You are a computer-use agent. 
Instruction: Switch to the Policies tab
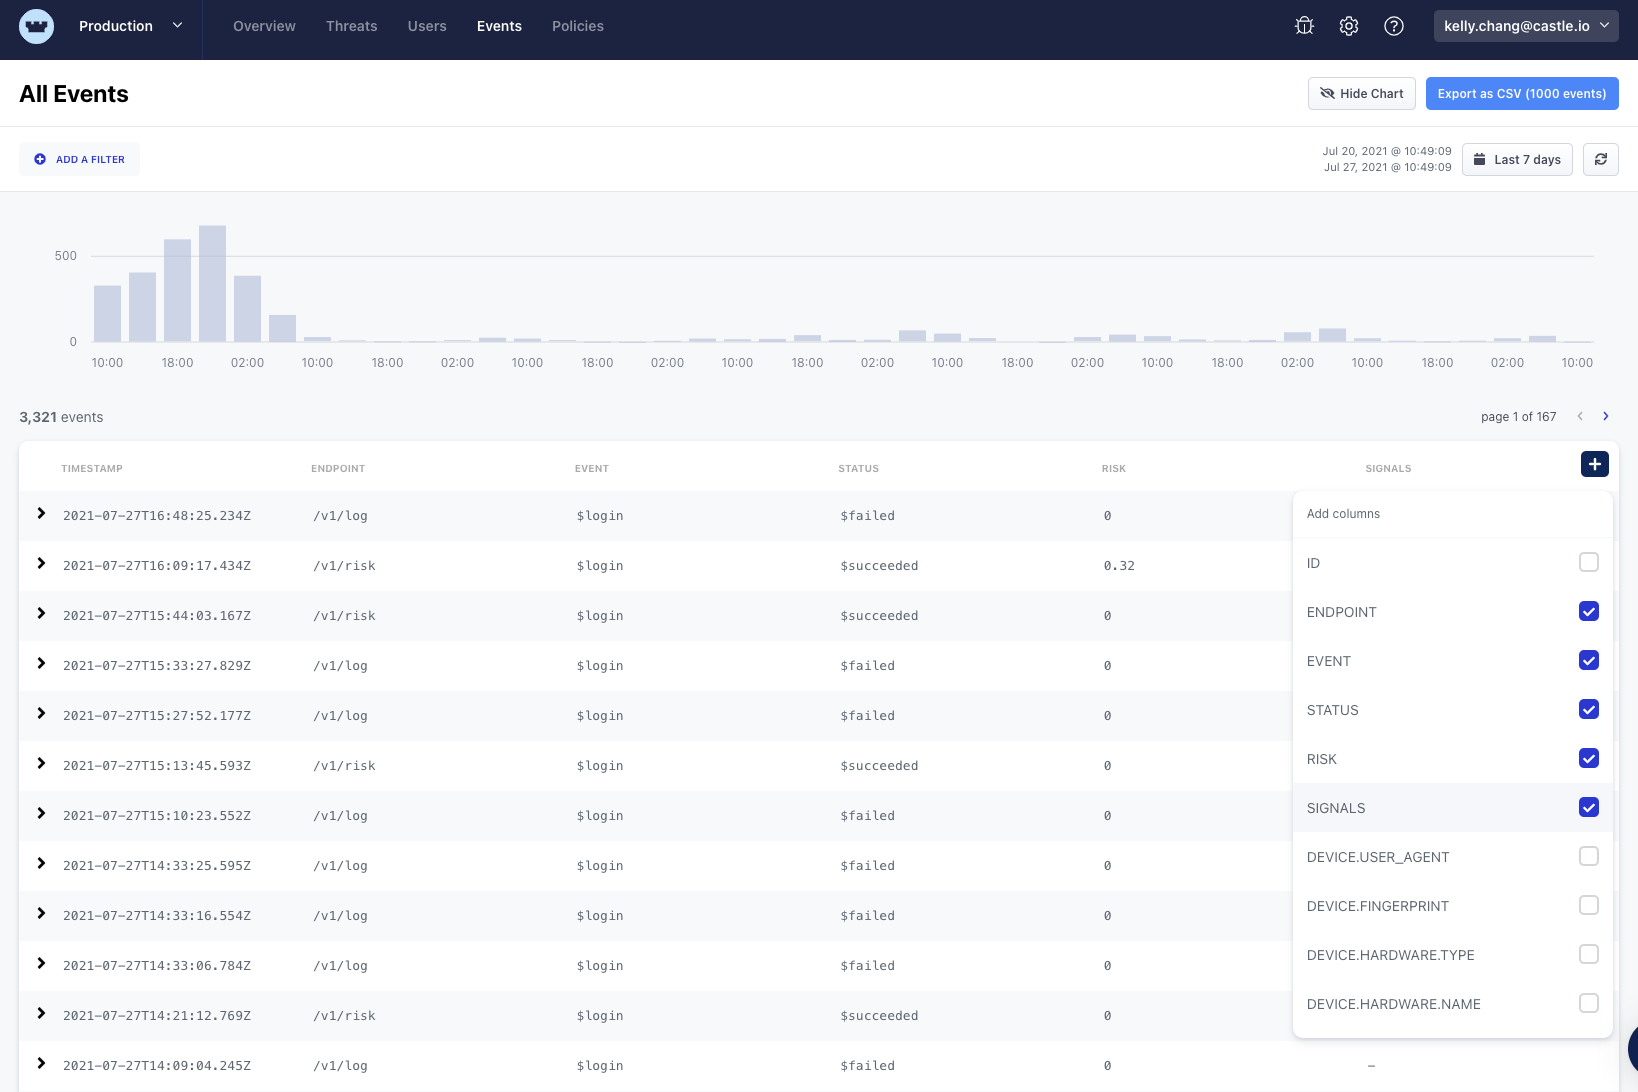coord(578,26)
